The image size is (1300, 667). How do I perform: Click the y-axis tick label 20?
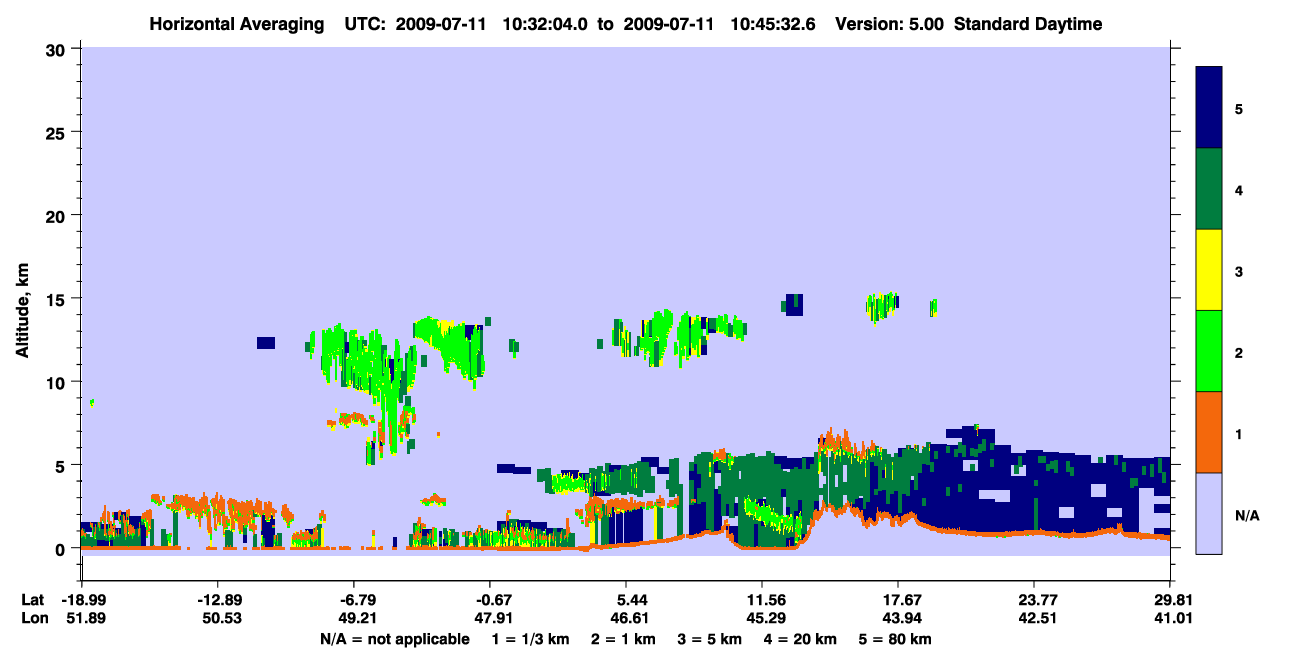[58, 215]
